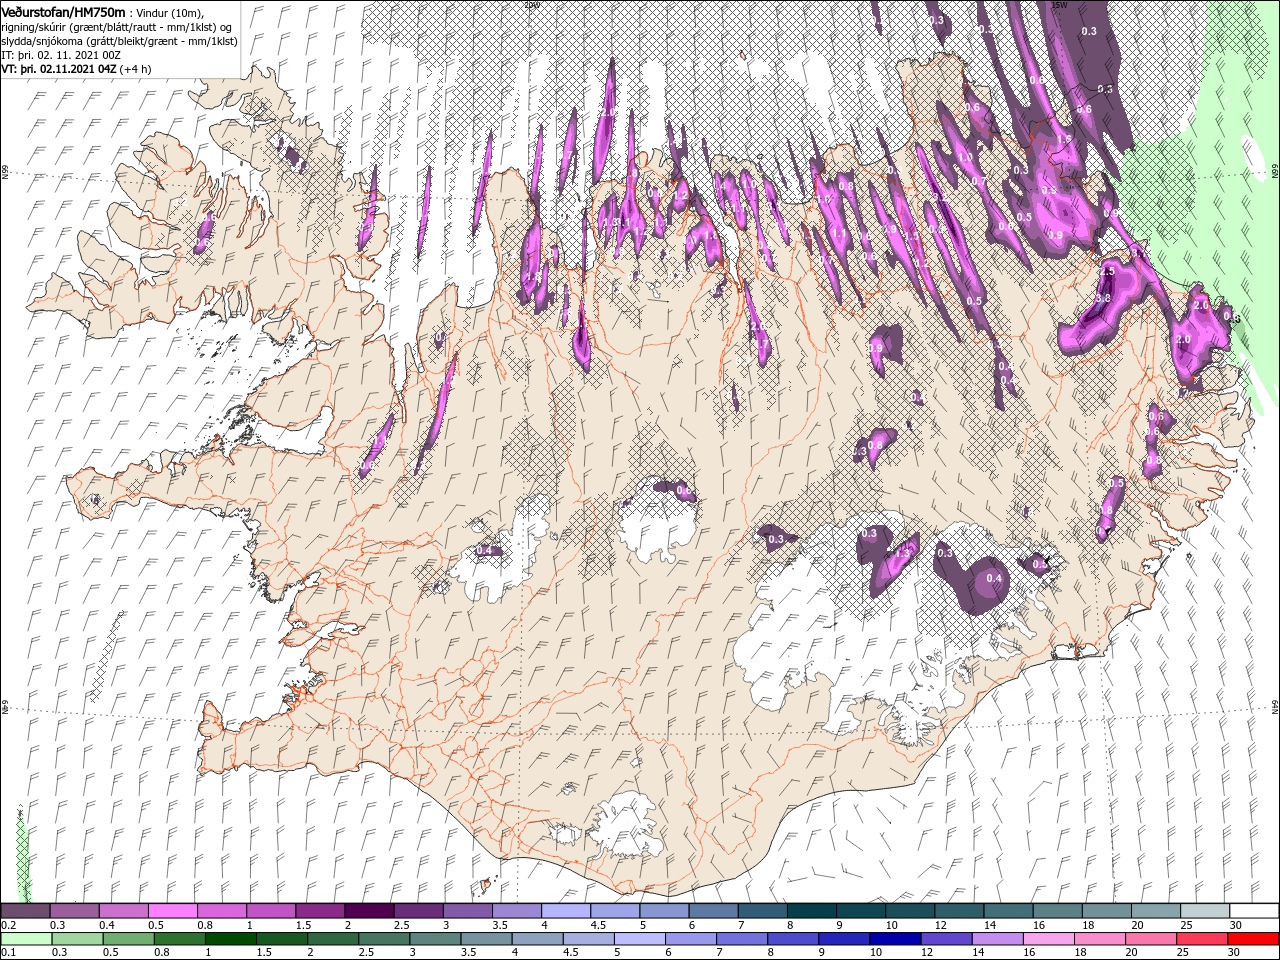Image resolution: width=1280 pixels, height=960 pixels.
Task: Click the '15W' longitude label on the top edge
Action: click(x=1059, y=5)
